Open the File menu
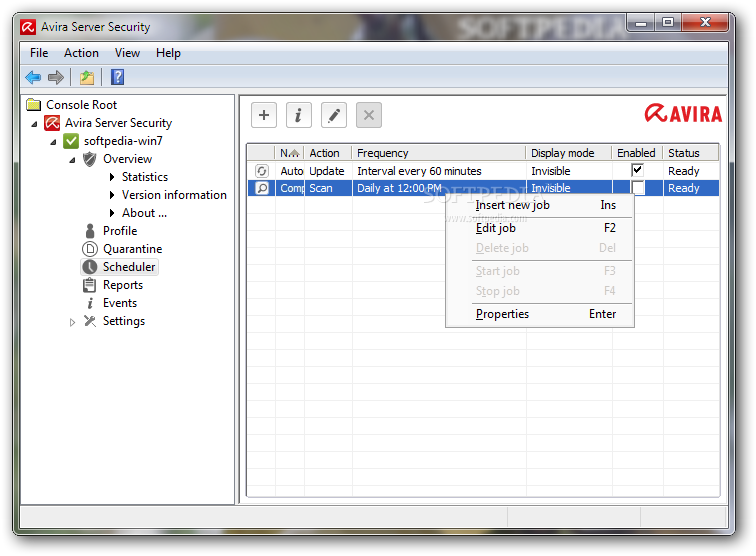Viewport: 756px width, 556px height. 39,53
